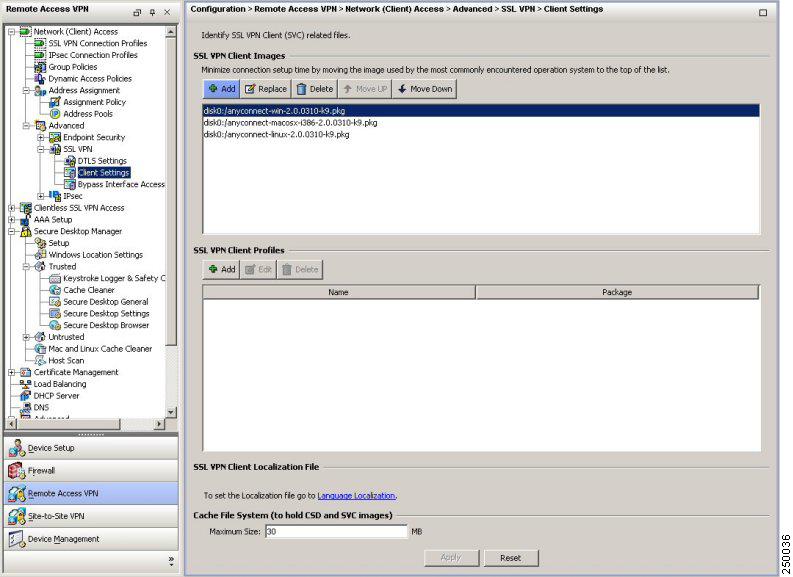Delete the selected client image
This screenshot has height=577, width=793.
[315, 89]
